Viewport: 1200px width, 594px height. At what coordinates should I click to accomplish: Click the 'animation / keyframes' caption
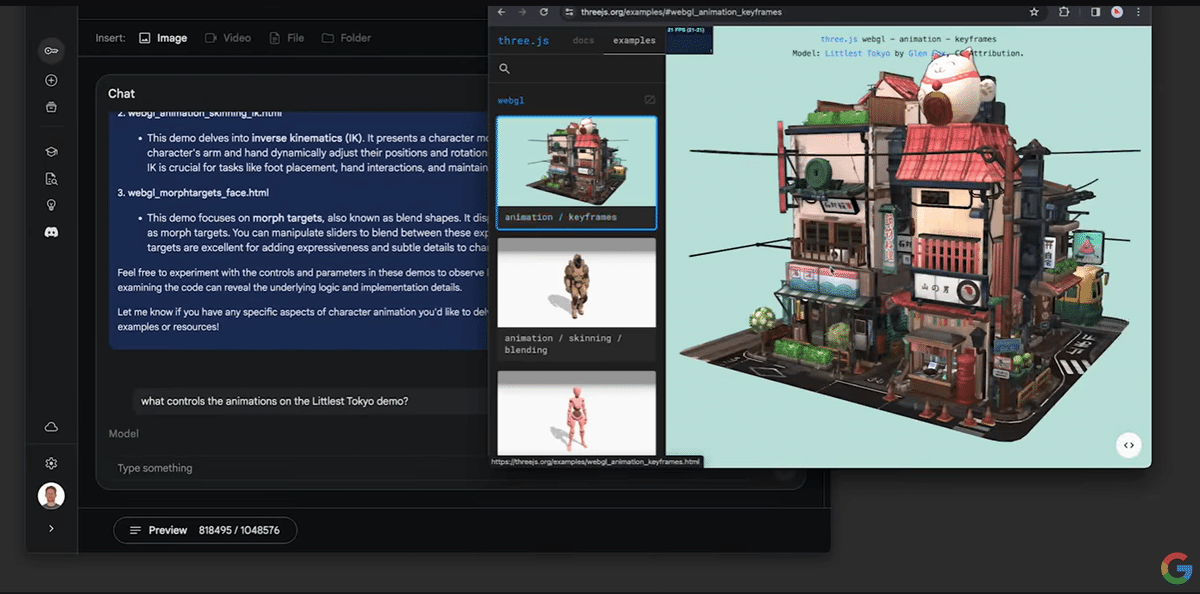561,217
